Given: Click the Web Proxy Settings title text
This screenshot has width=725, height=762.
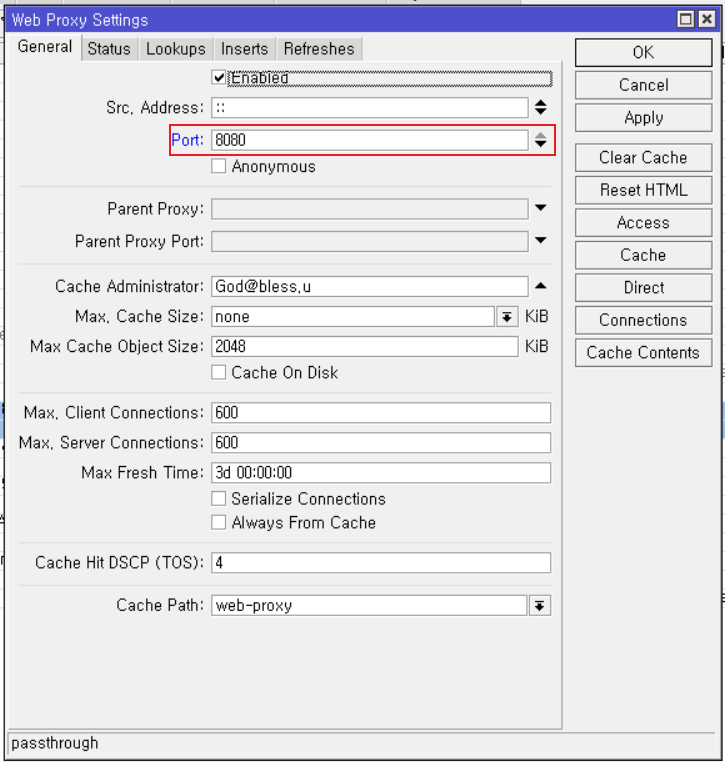Looking at the screenshot, I should coord(80,20).
